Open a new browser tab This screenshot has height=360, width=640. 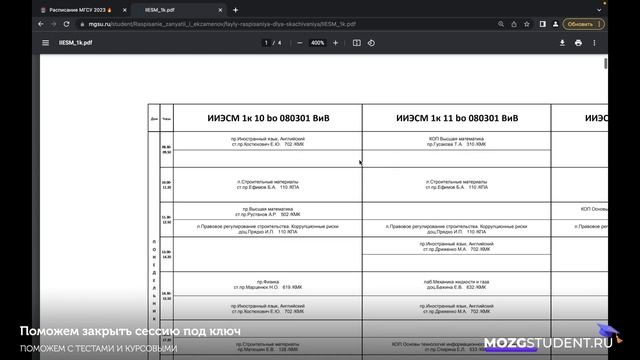point(236,10)
